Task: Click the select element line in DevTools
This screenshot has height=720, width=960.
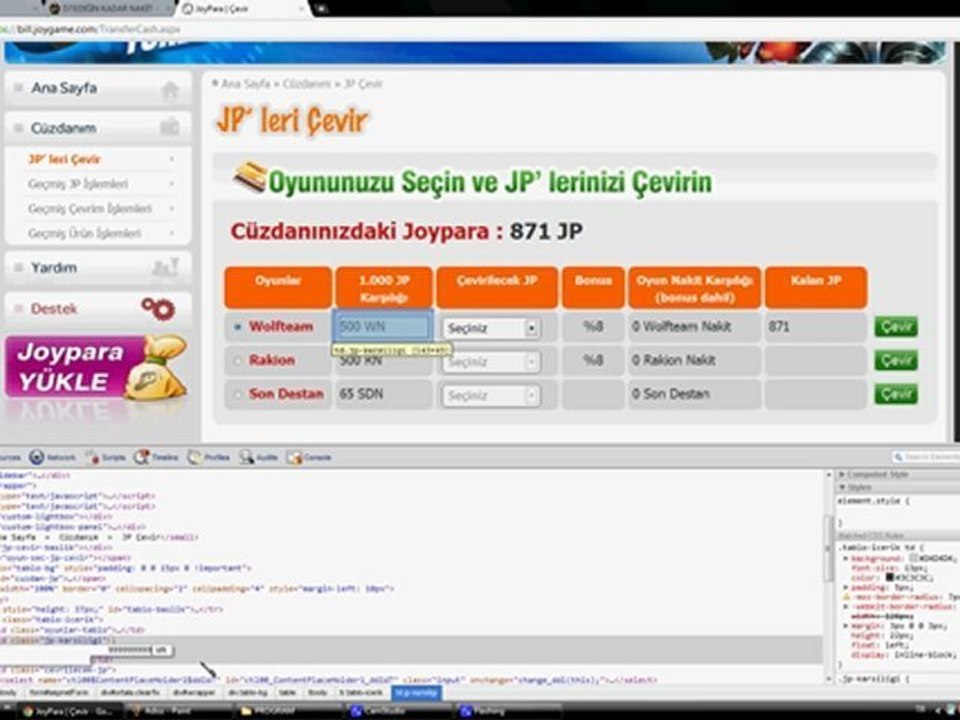Action: pyautogui.click(x=328, y=680)
